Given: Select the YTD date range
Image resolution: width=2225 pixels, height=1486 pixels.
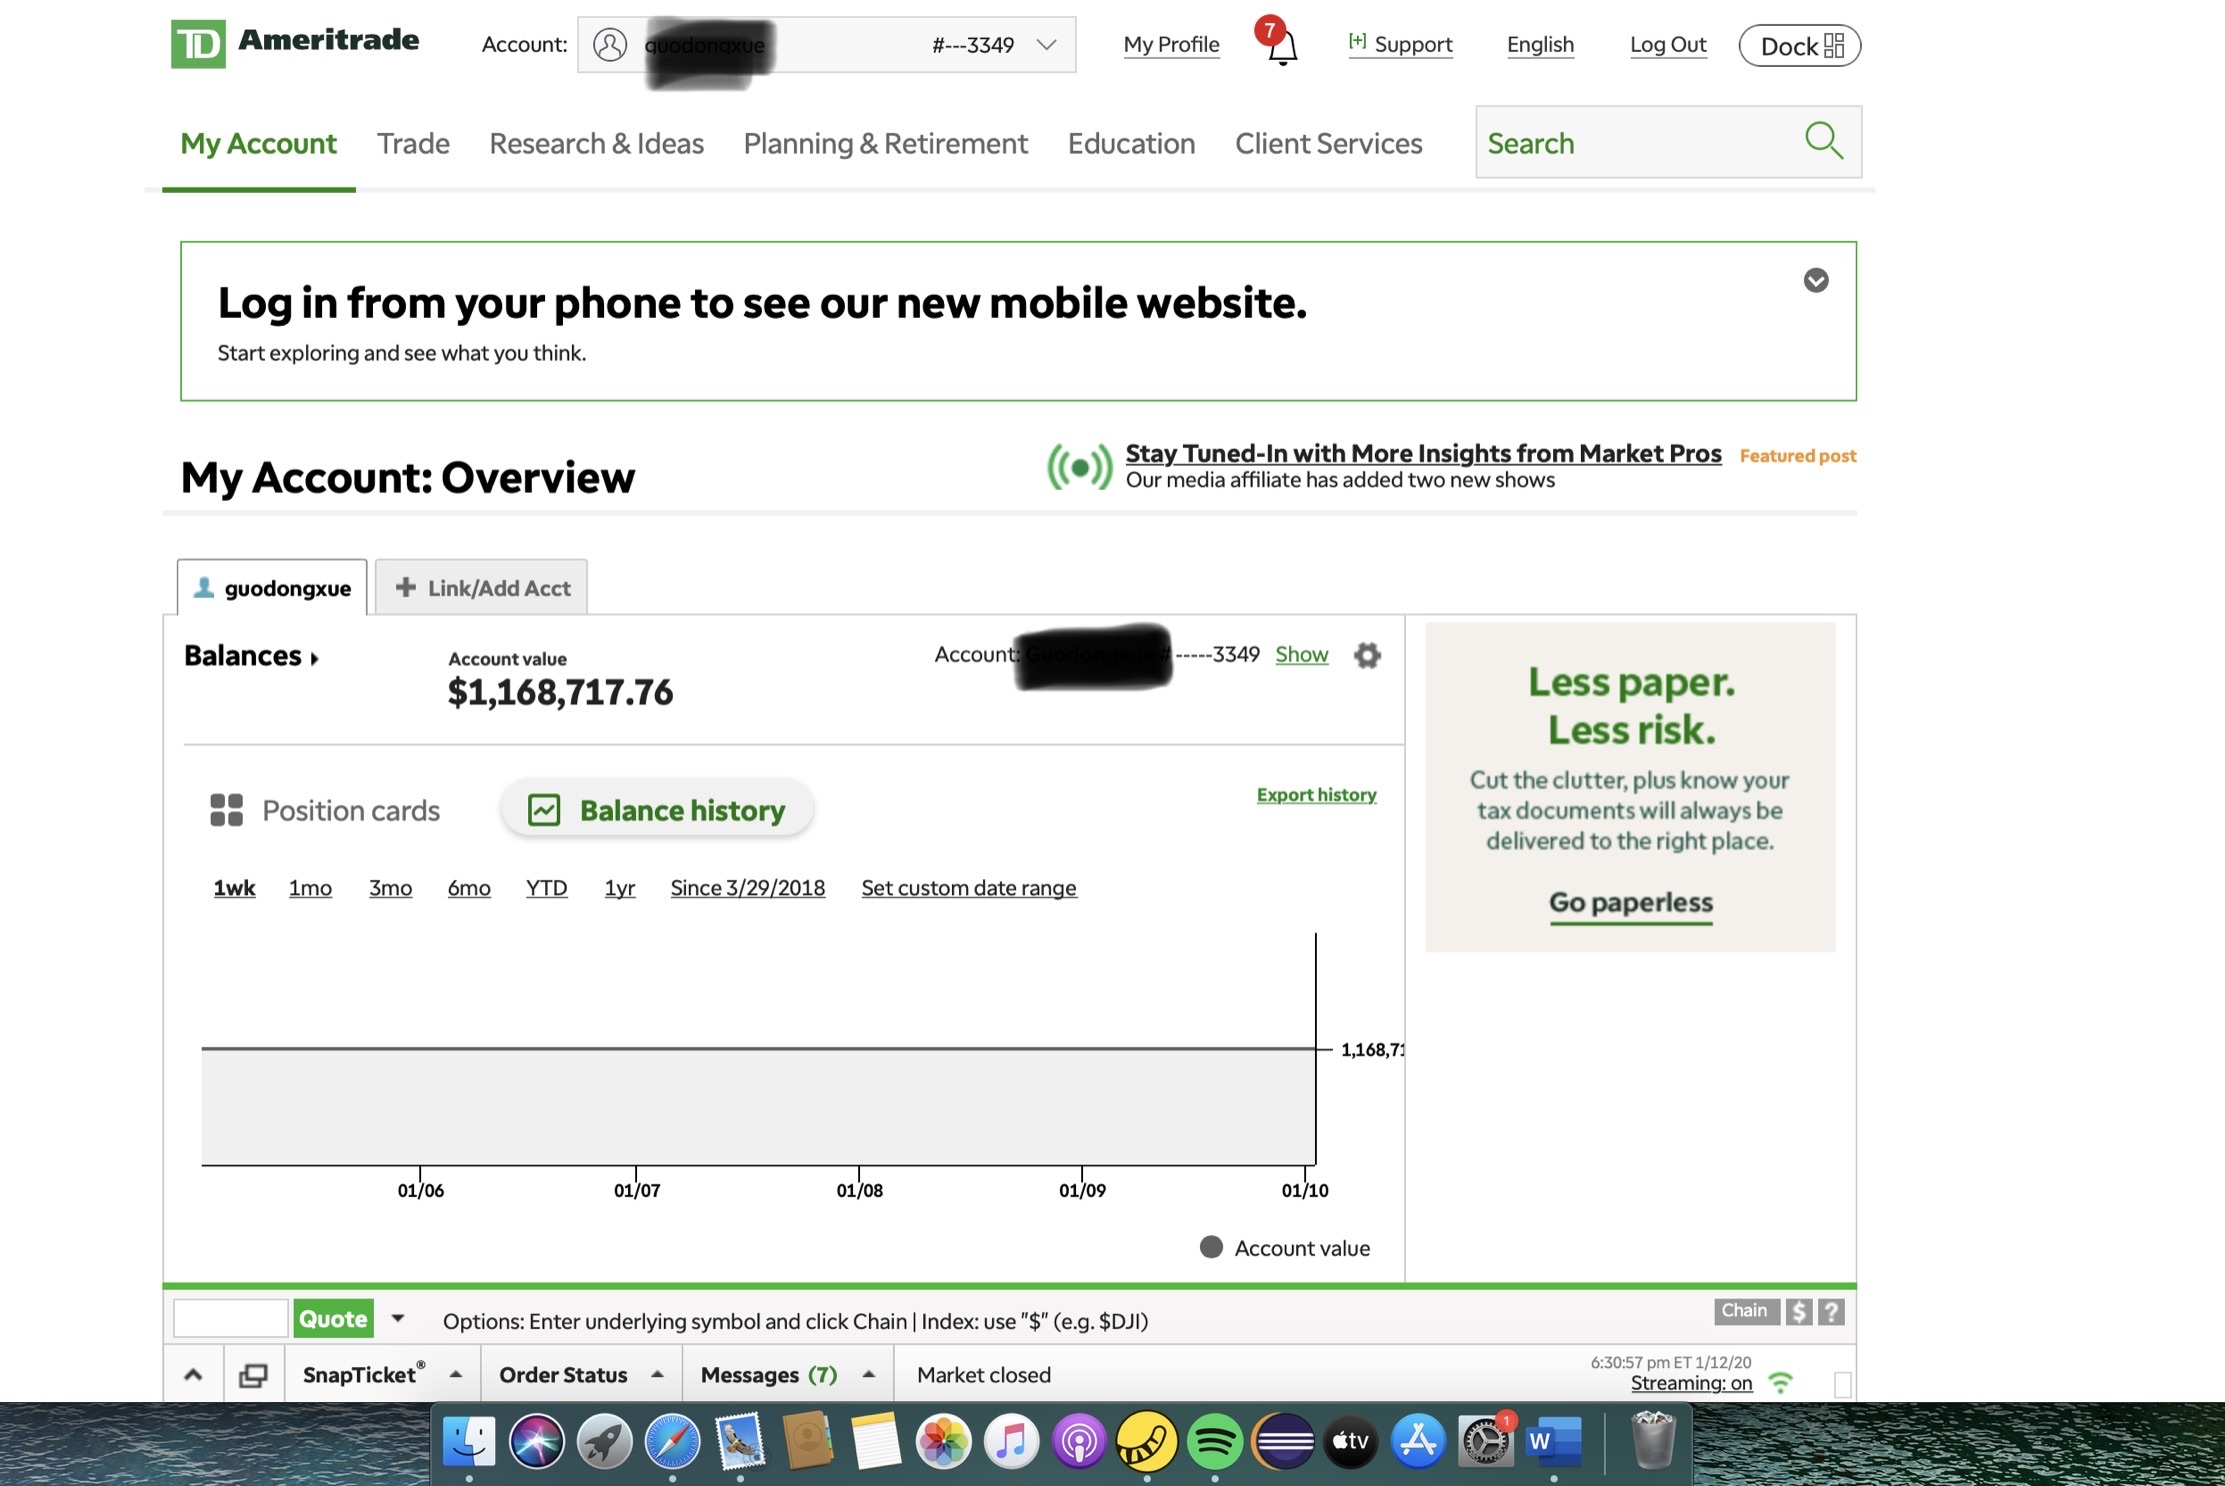Looking at the screenshot, I should (x=546, y=888).
